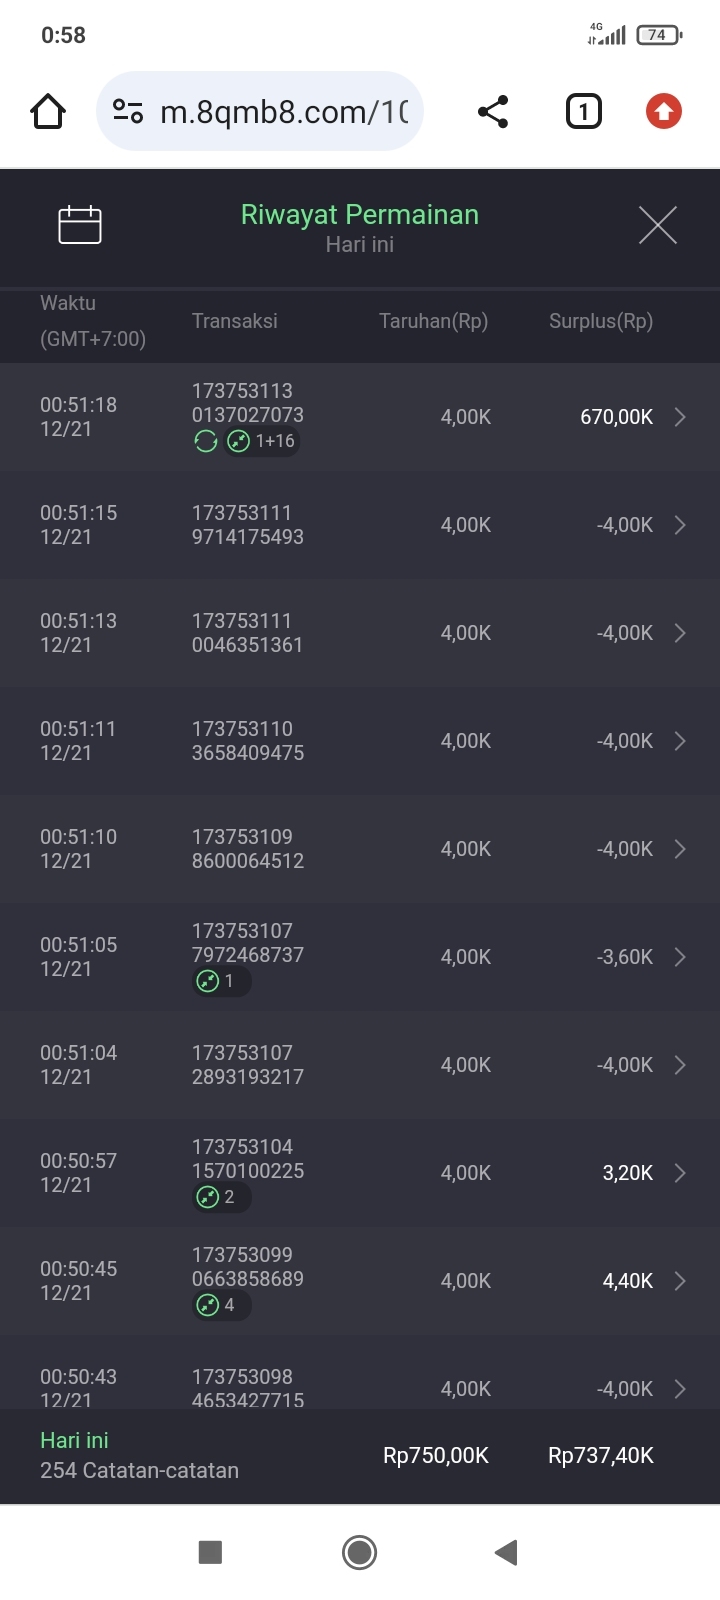Tap the green refresh icon on 00:51:18 row
Viewport: 720px width, 1600px height.
[x=206, y=441]
